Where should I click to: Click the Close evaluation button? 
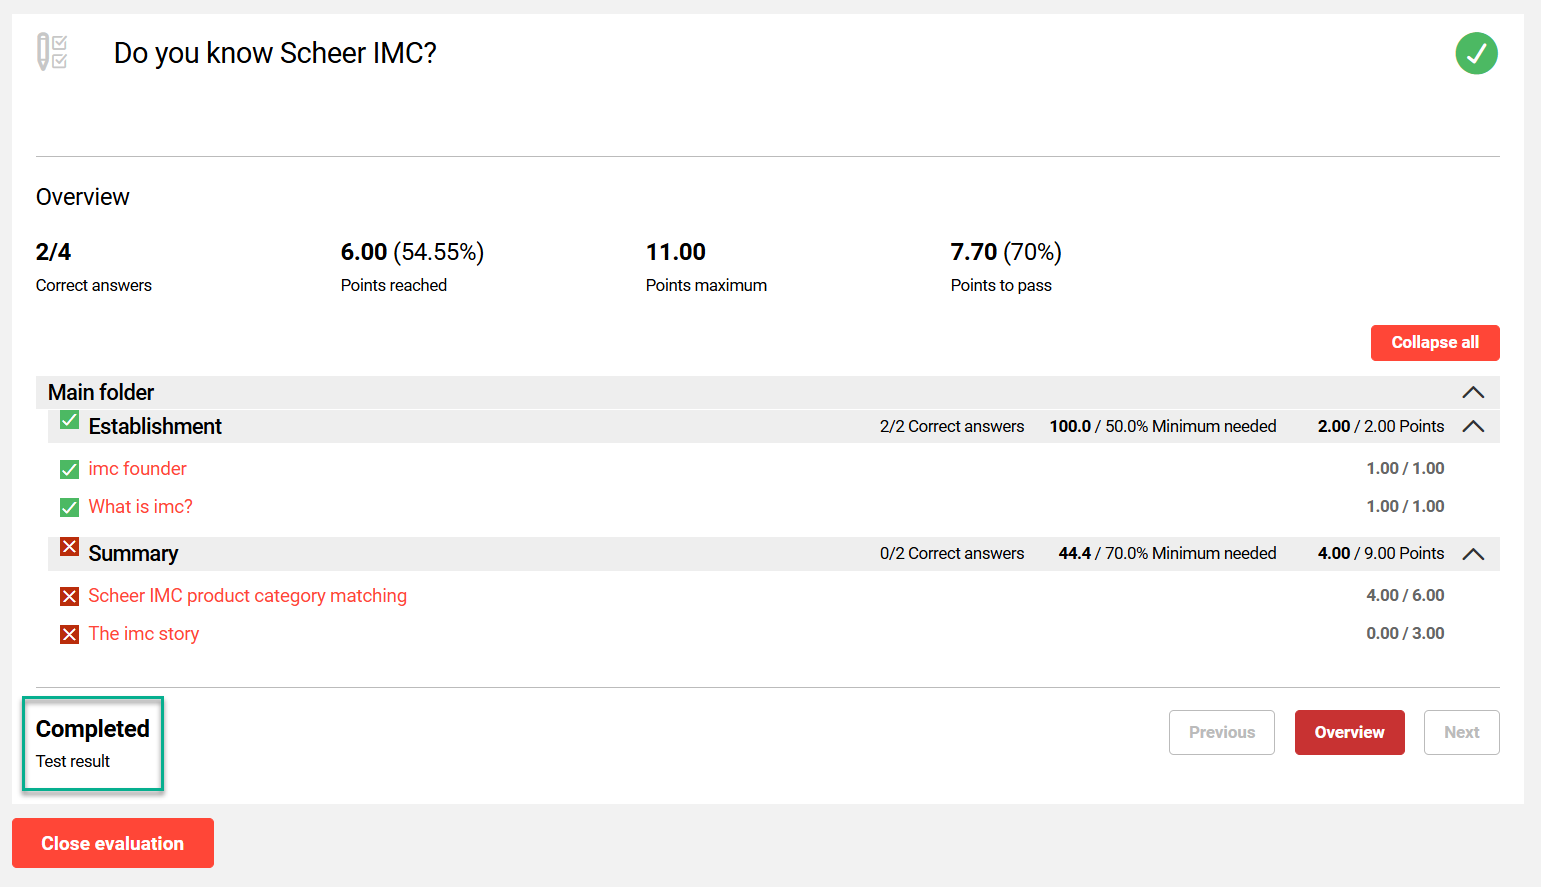click(x=113, y=843)
